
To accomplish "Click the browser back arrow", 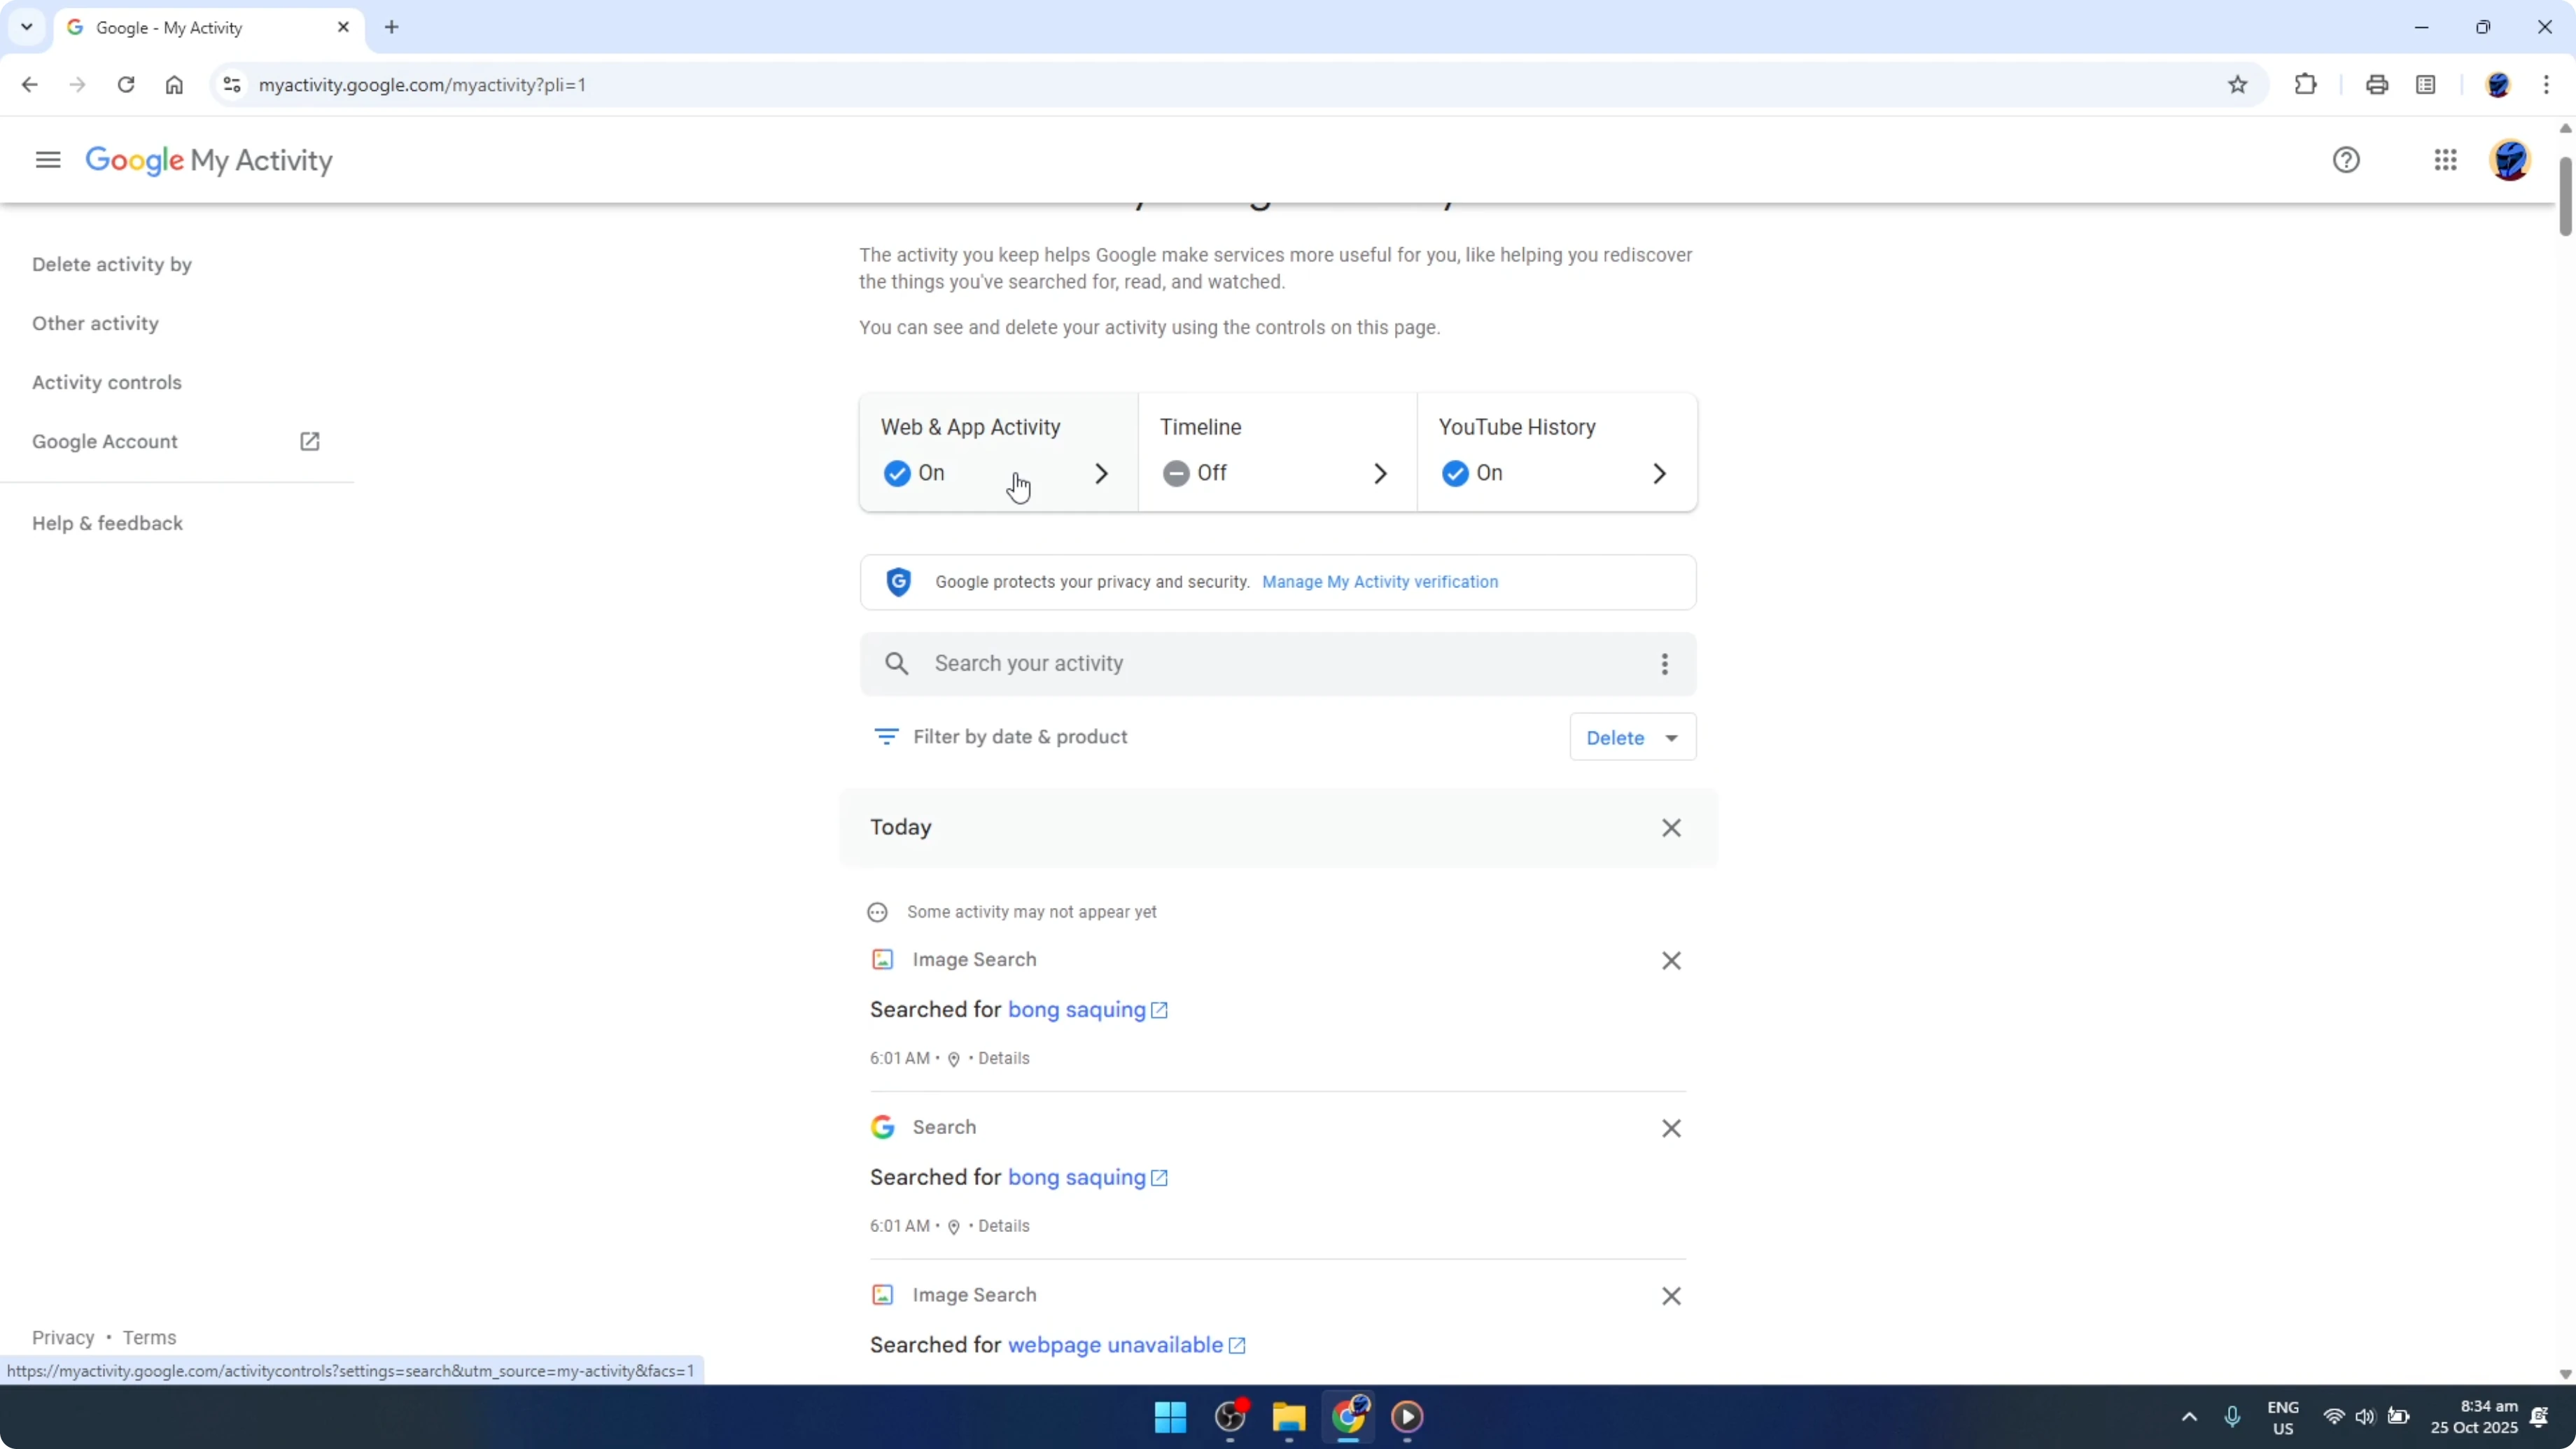I will coord(29,85).
